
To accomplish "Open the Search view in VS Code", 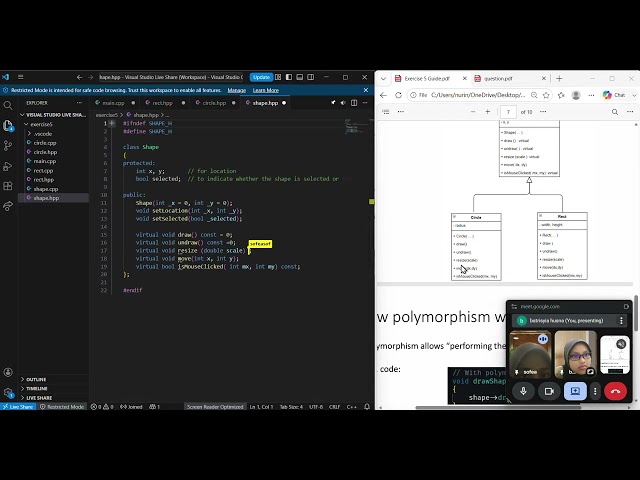I will (8, 105).
